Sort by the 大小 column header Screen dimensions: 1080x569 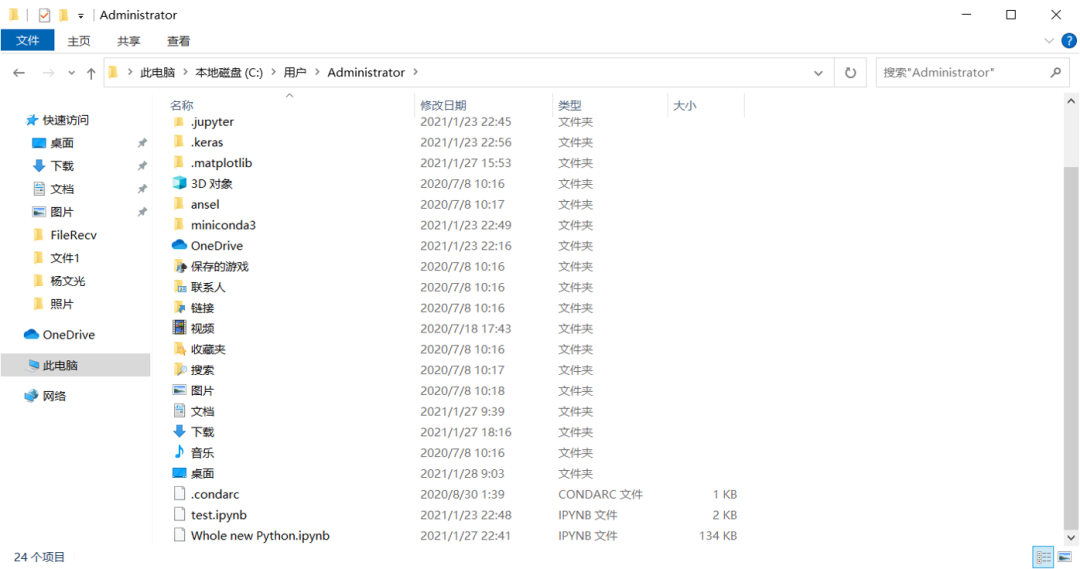685,105
